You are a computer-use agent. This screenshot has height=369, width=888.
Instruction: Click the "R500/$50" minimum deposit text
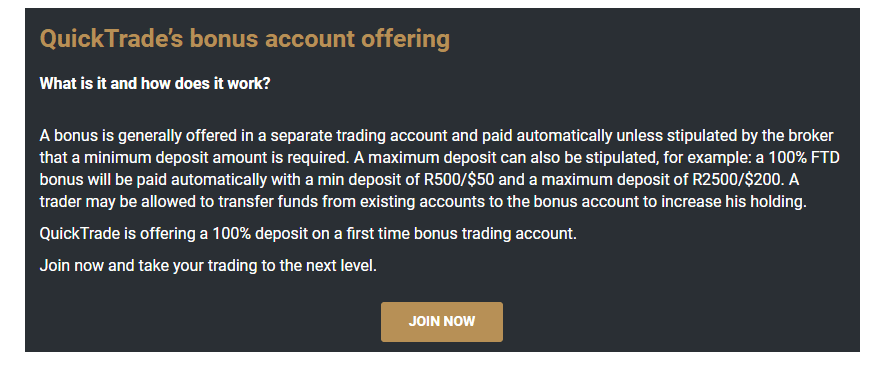point(458,180)
